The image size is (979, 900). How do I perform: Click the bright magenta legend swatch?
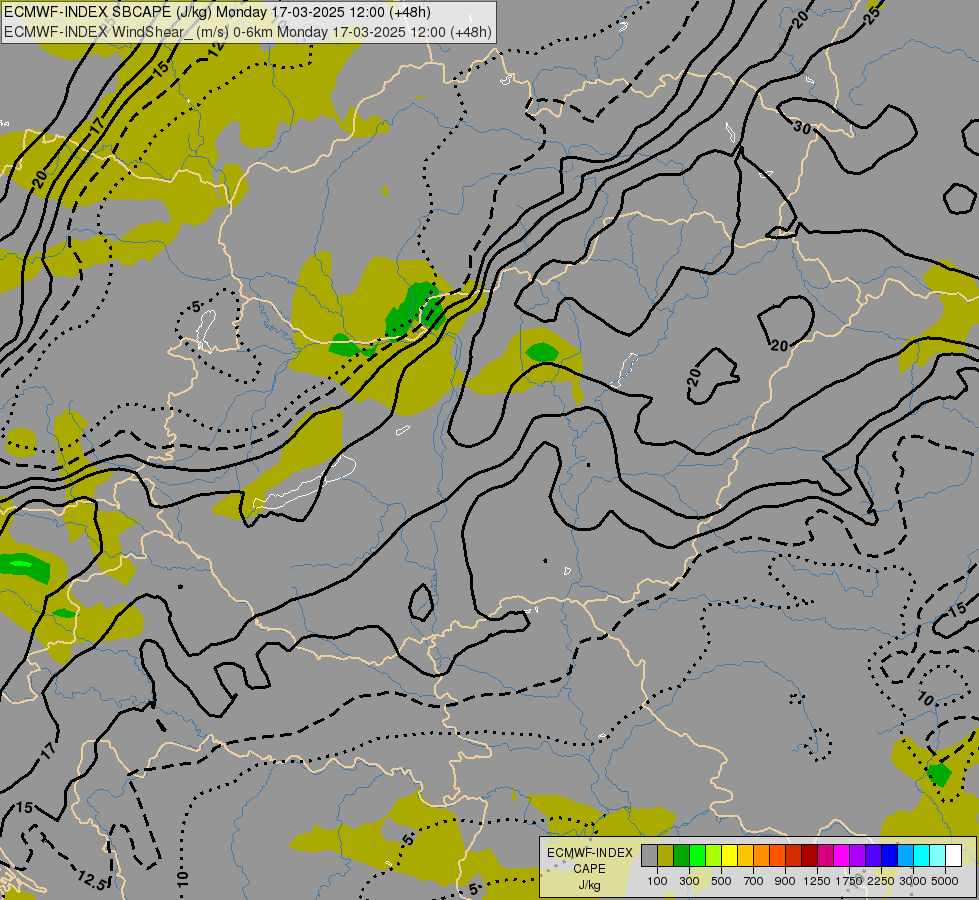click(842, 856)
